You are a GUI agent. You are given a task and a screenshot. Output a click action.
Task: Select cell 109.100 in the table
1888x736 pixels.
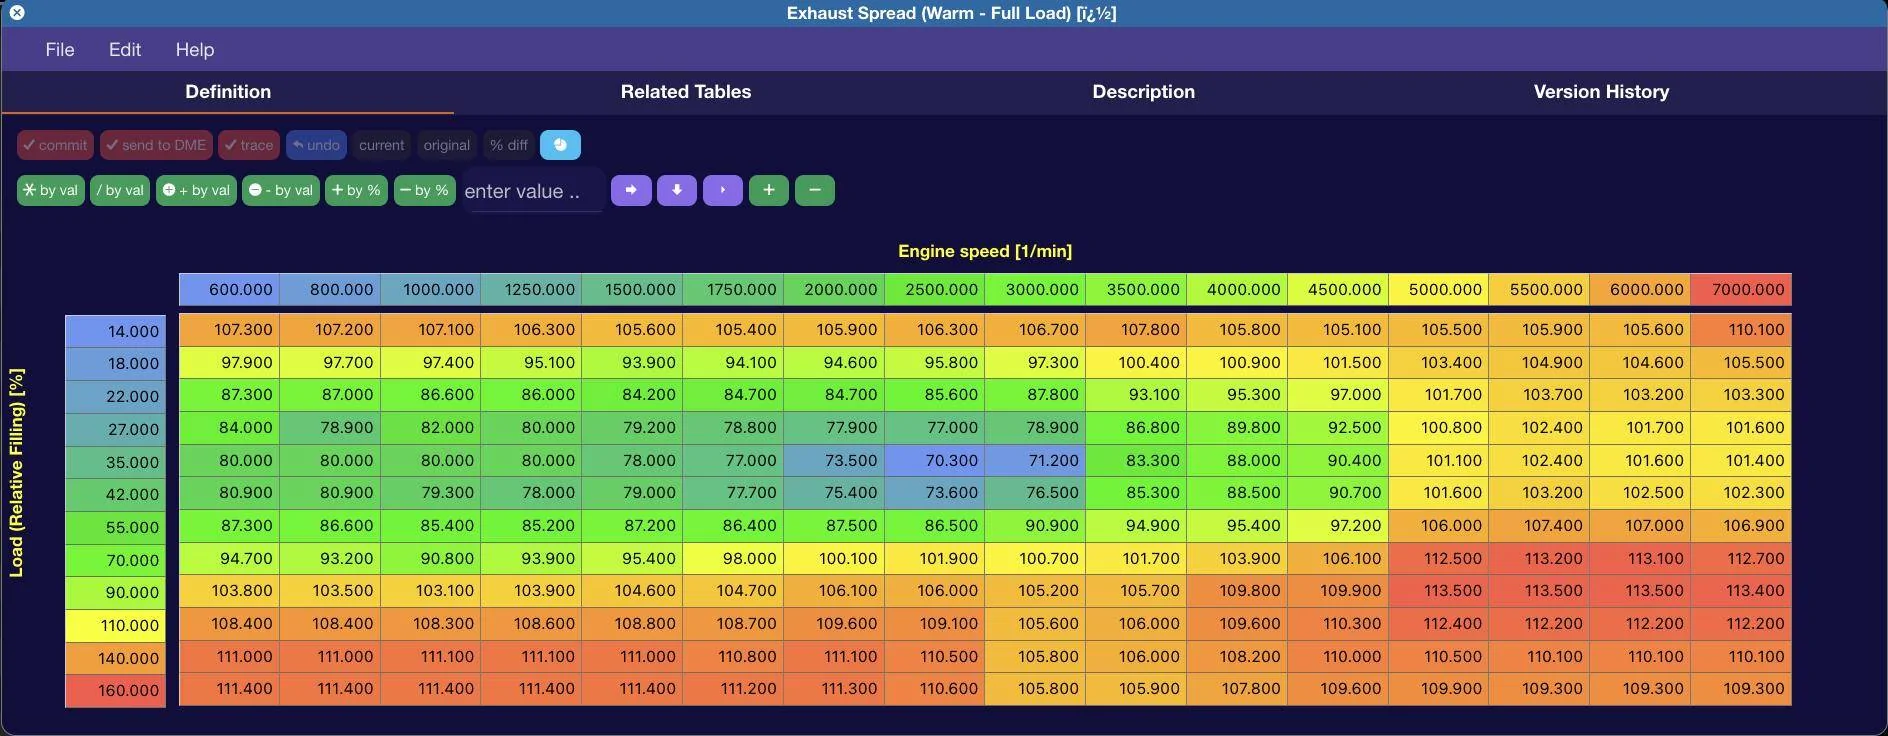pos(935,623)
